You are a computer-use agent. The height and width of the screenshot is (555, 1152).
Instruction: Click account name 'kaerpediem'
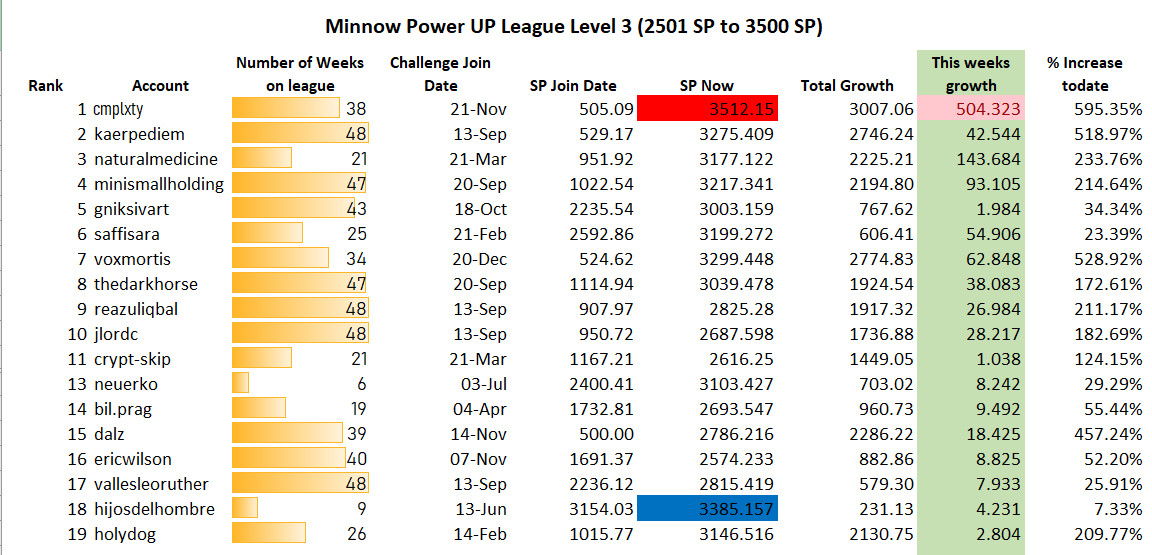tap(139, 135)
